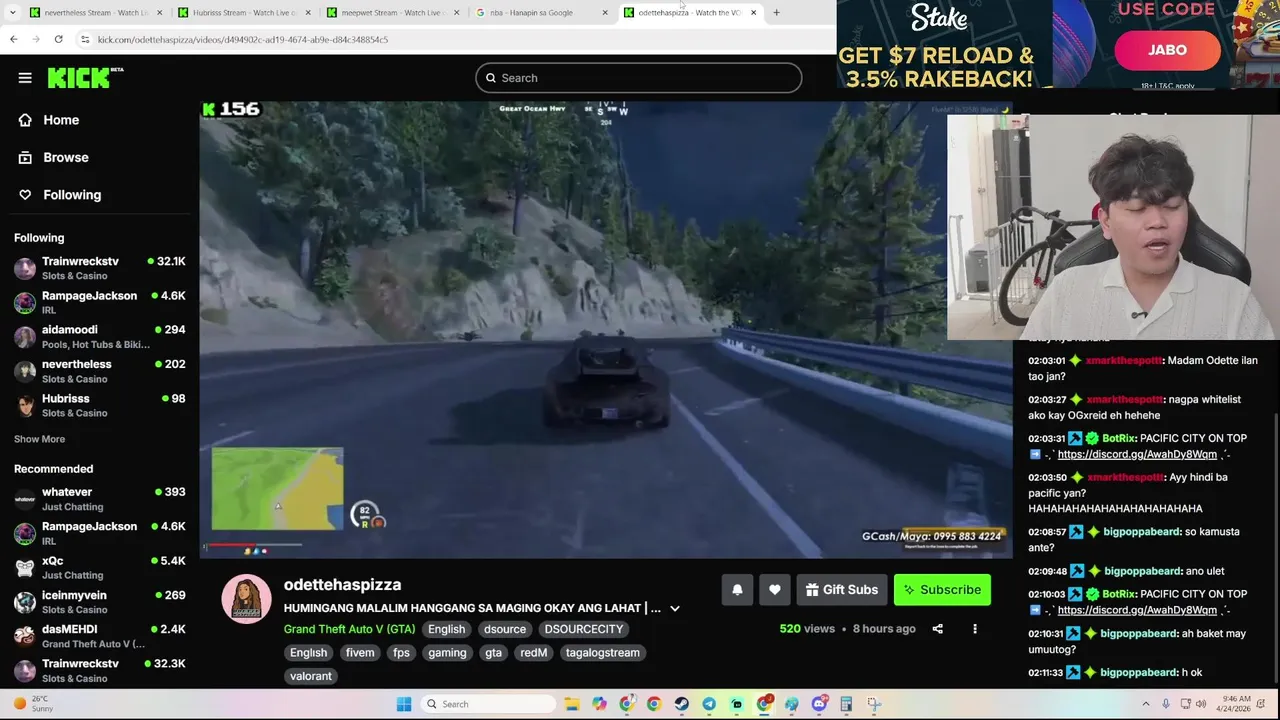1280x720 pixels.
Task: Click xmarkthespottt username at 02:03:01
Action: [x=1124, y=360]
